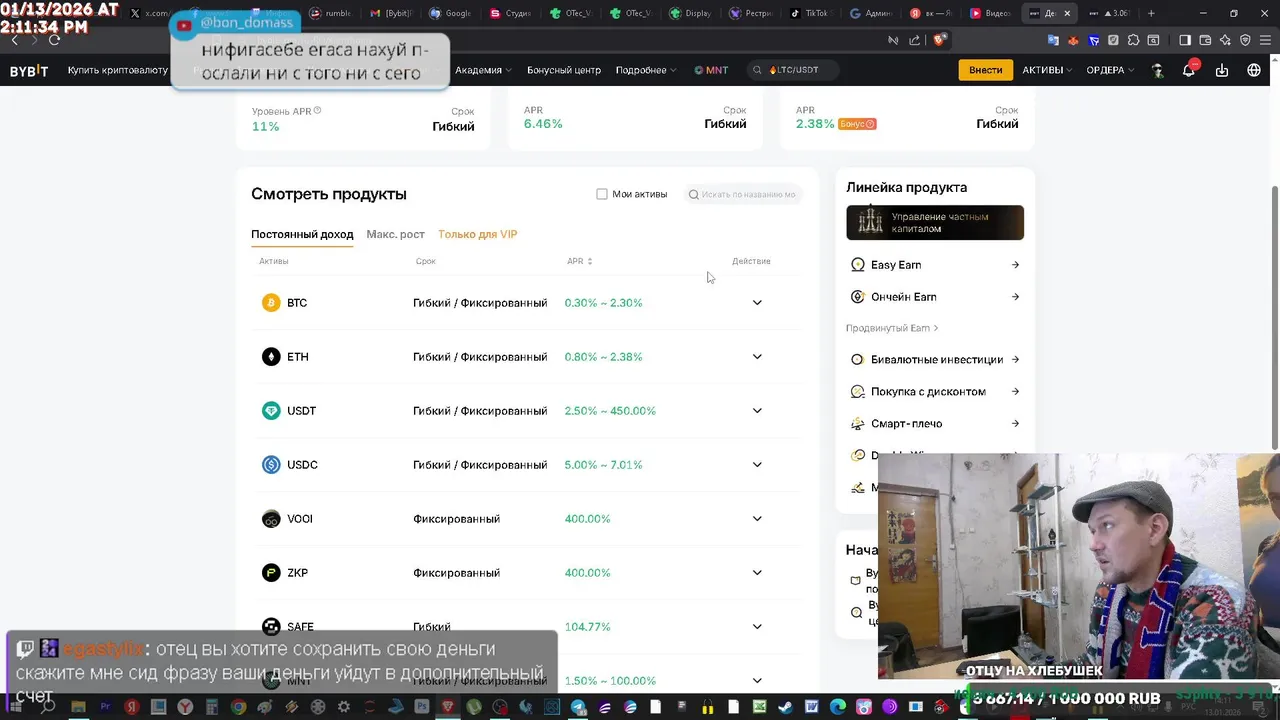Viewport: 1280px width, 720px height.
Task: Expand the VOOI product row
Action: pyautogui.click(x=757, y=518)
